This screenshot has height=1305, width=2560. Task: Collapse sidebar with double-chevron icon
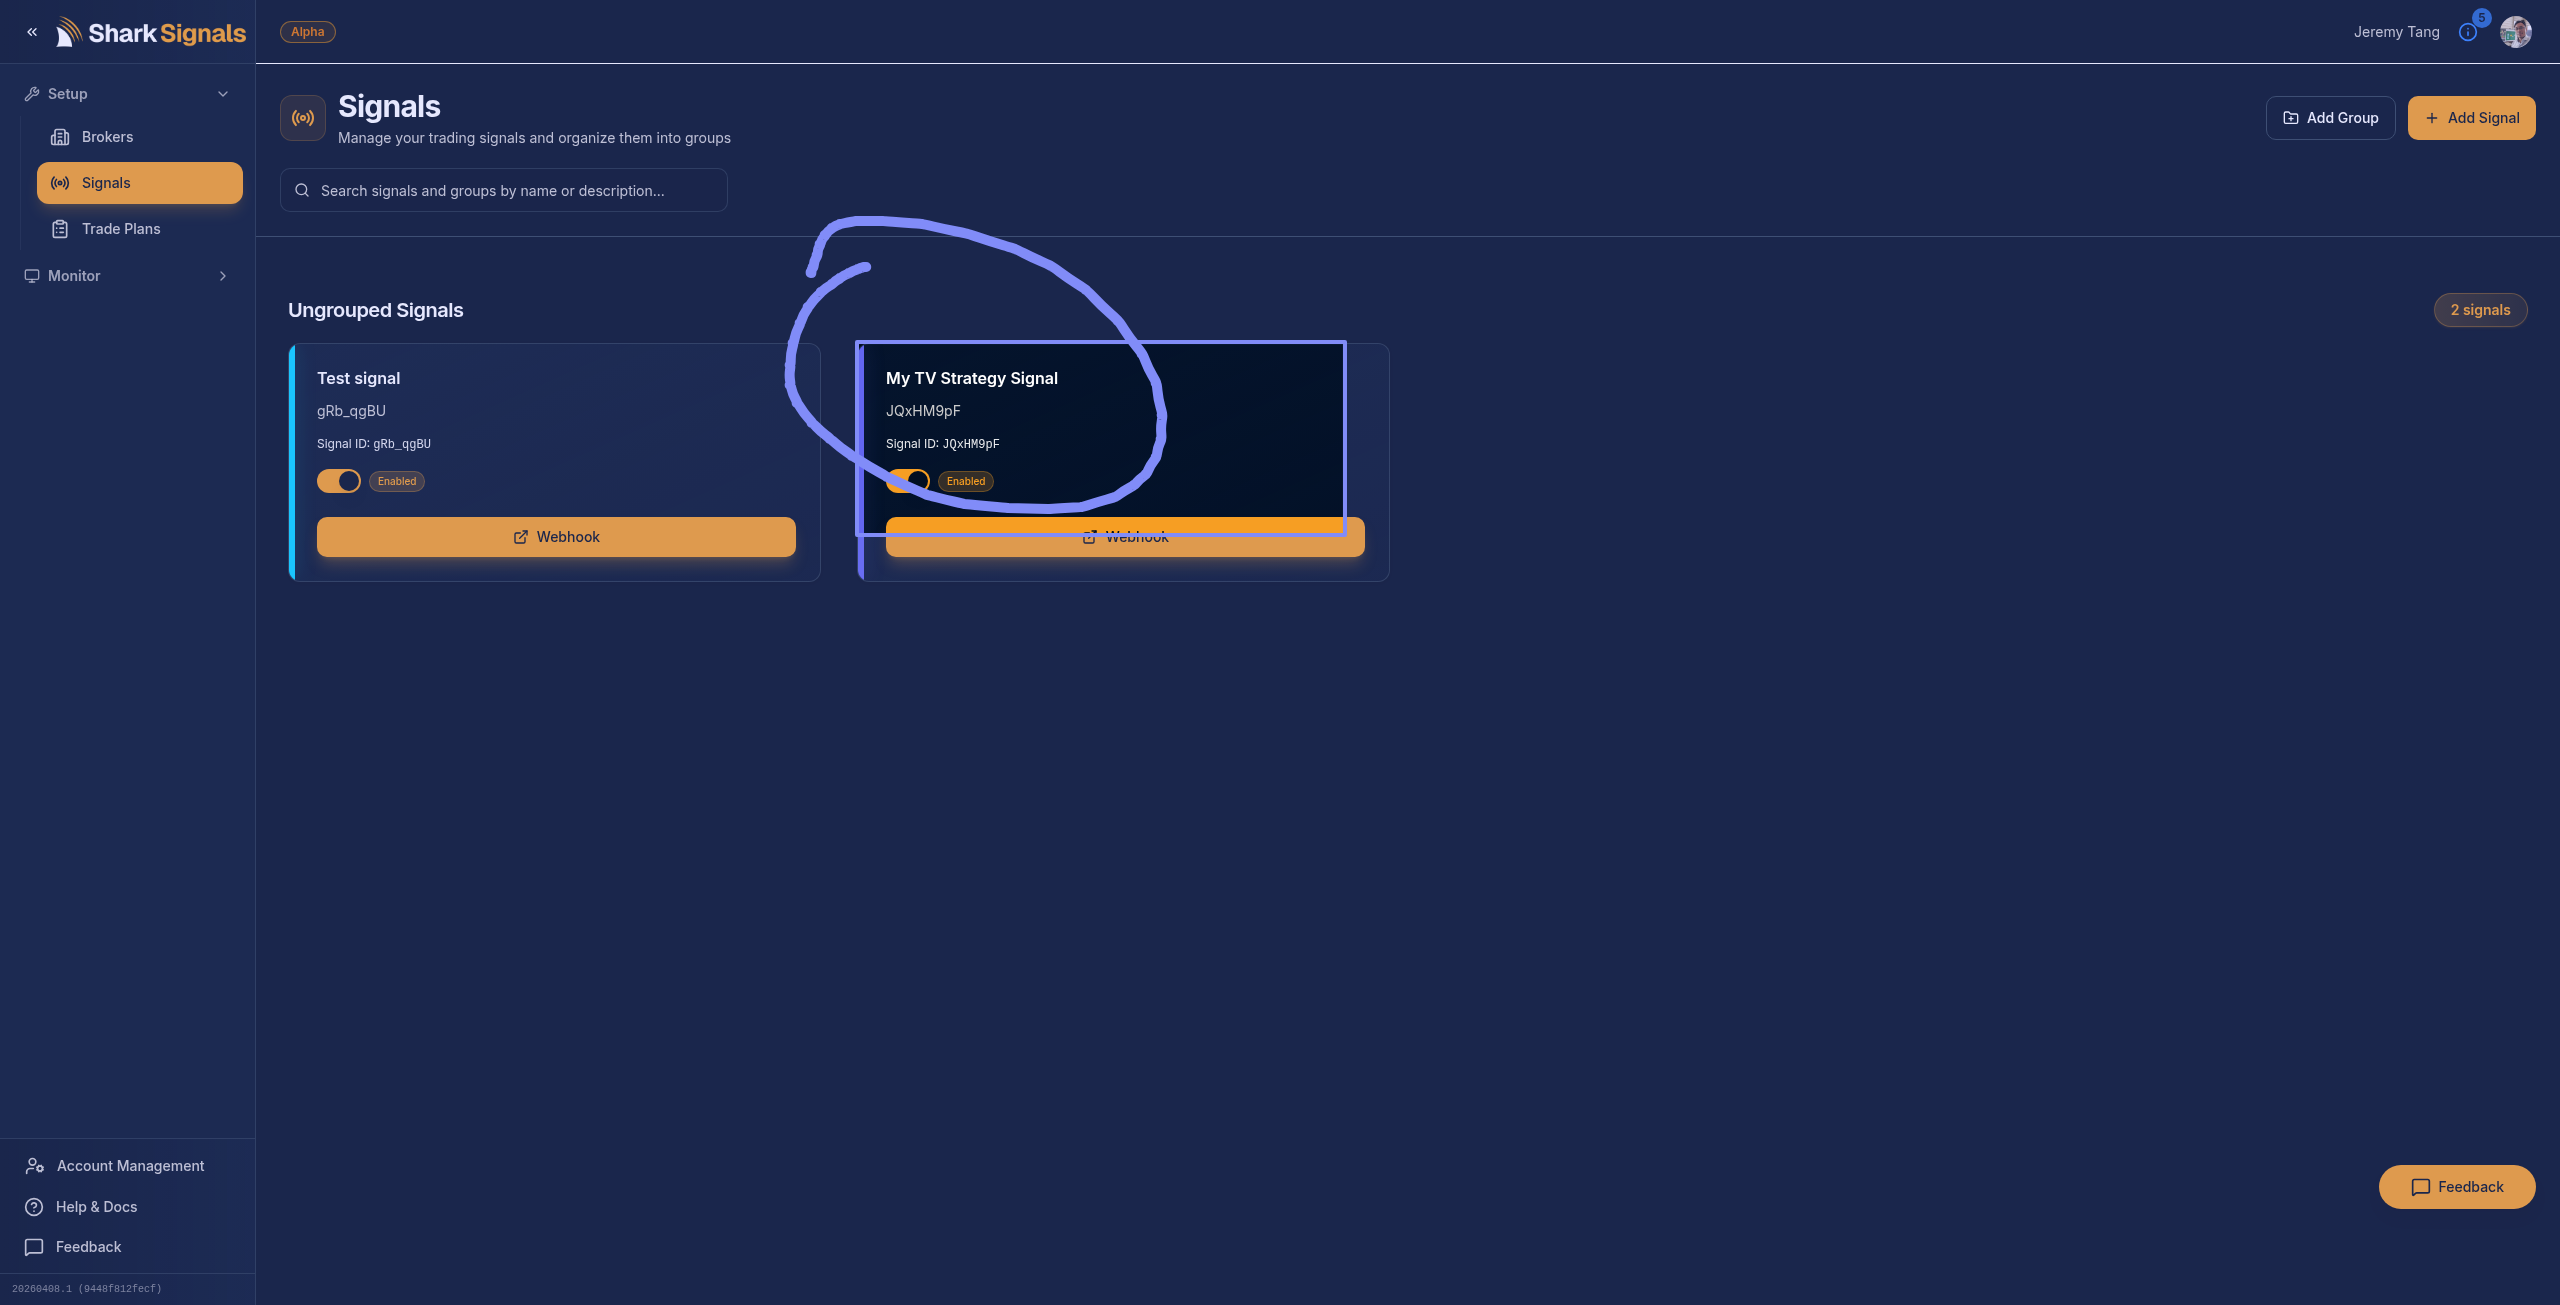32,32
